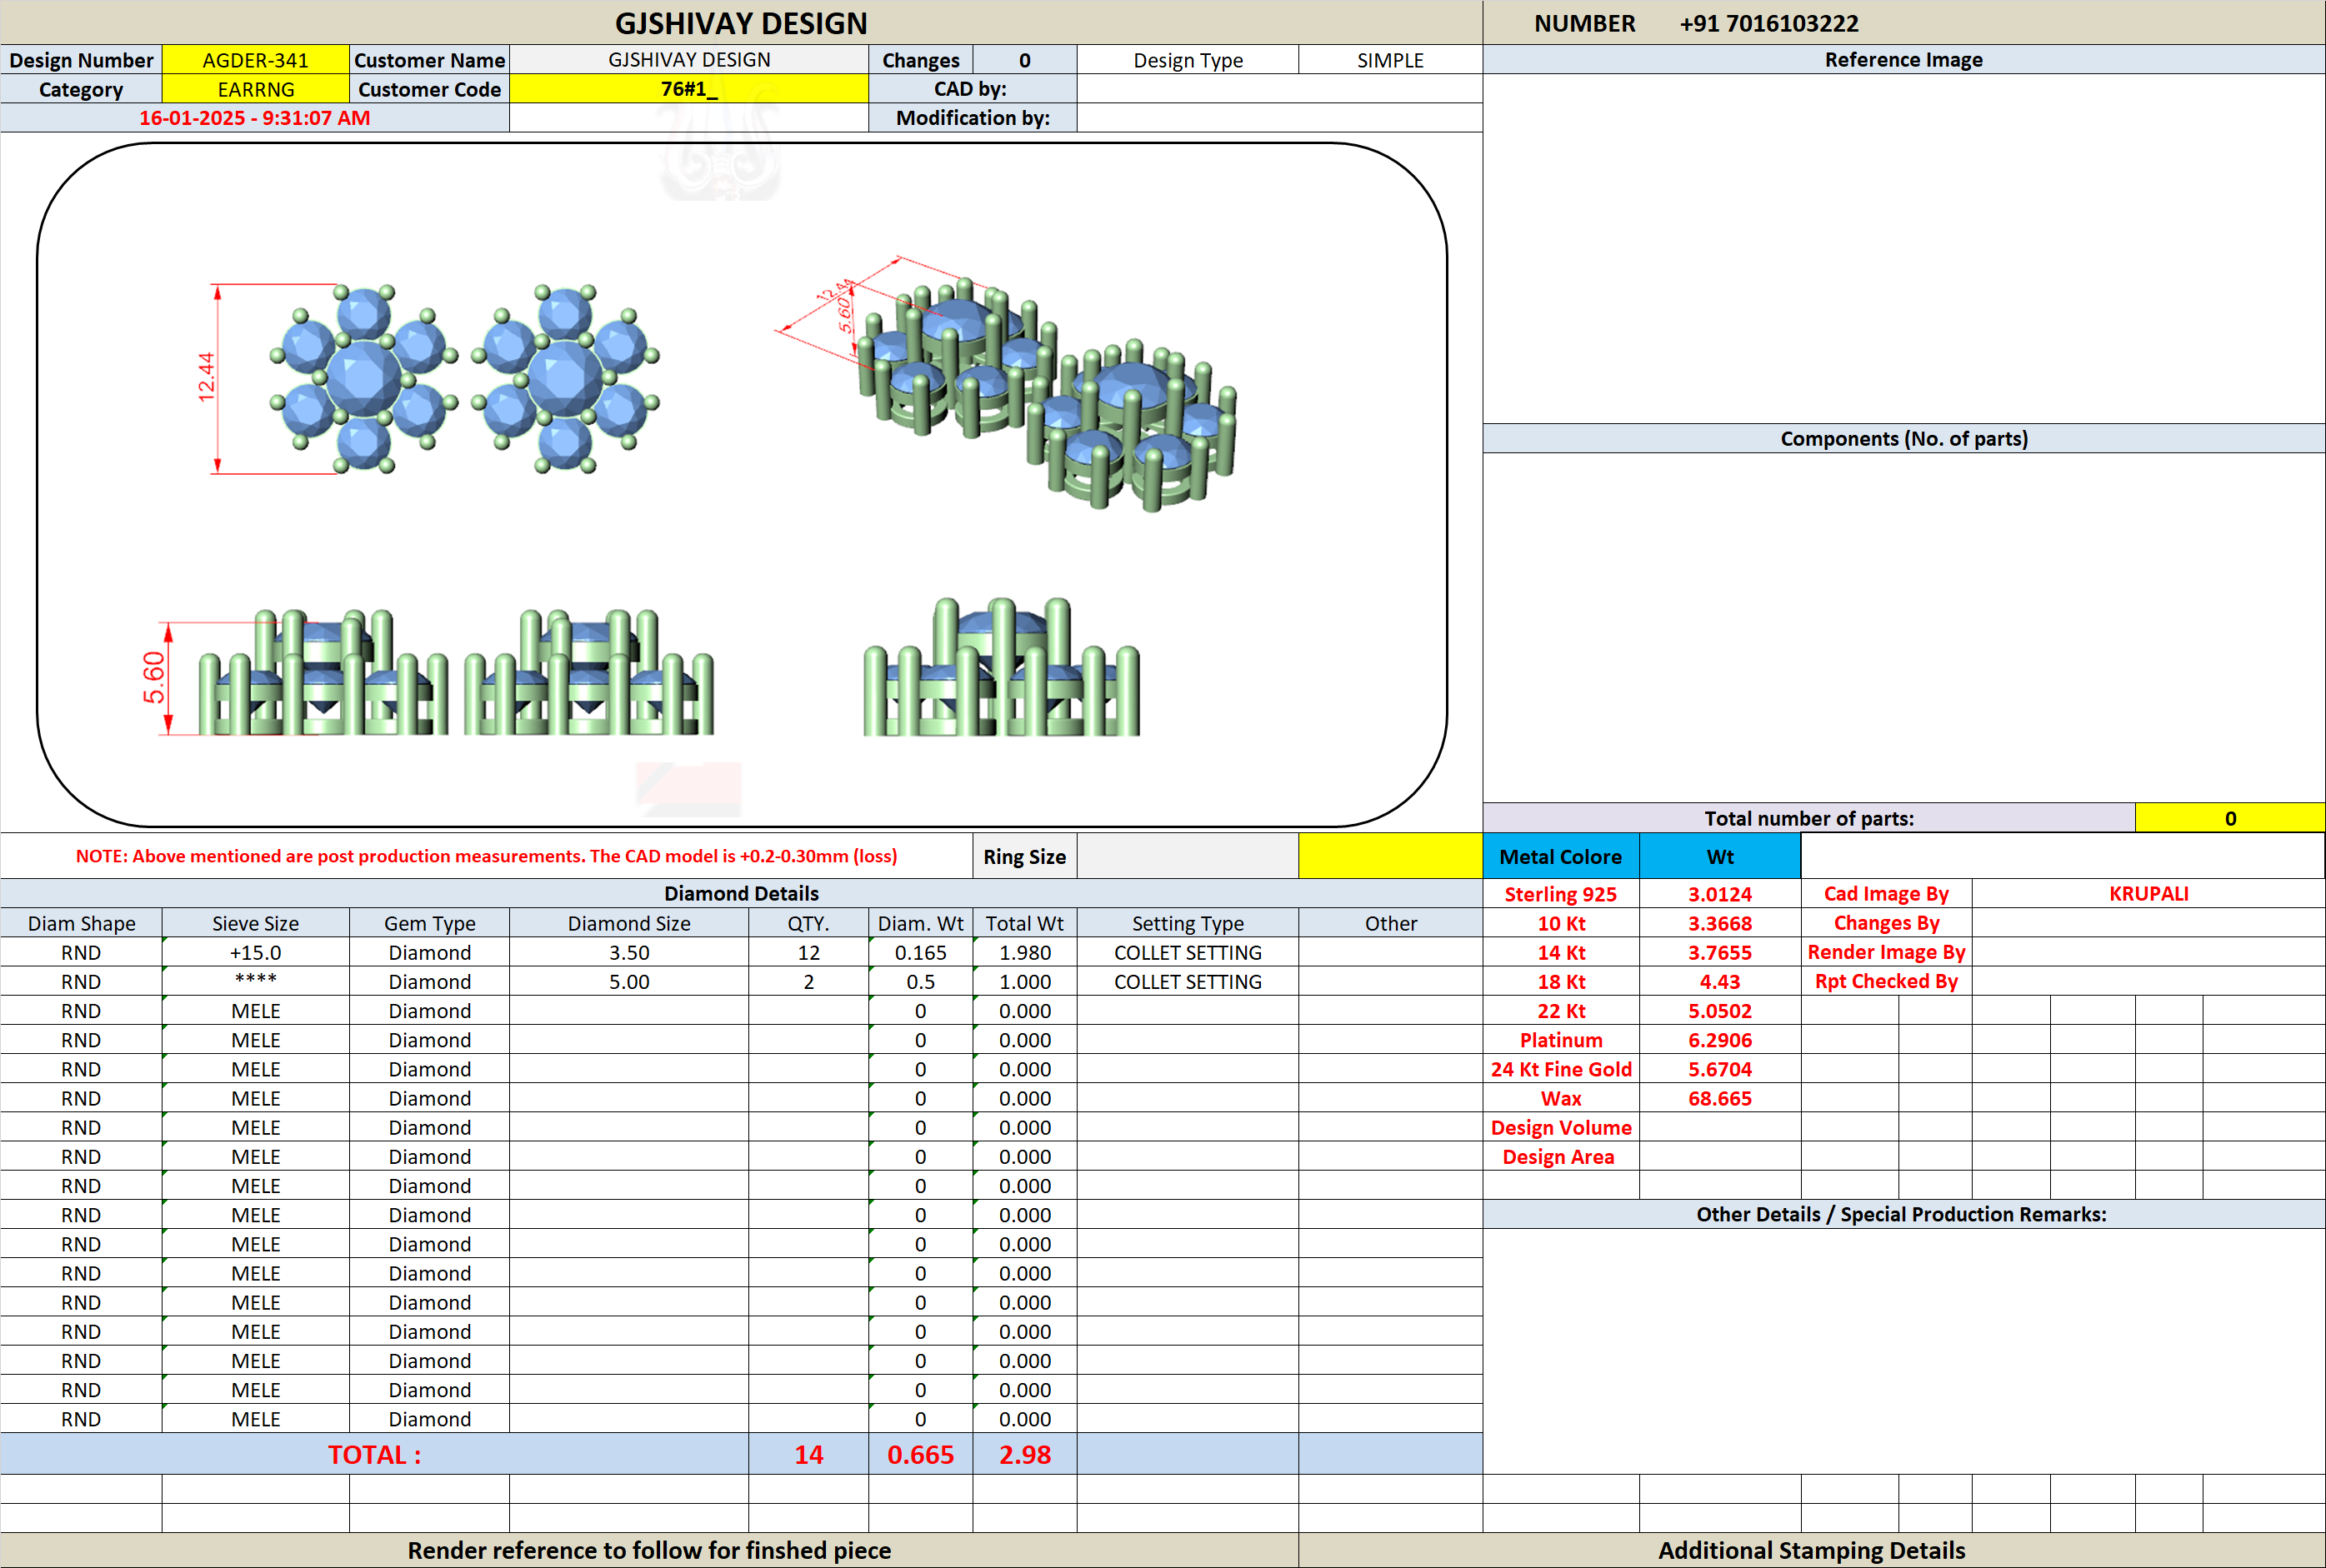
Task: Select the Diam. Wt value 0.165
Action: (920, 952)
